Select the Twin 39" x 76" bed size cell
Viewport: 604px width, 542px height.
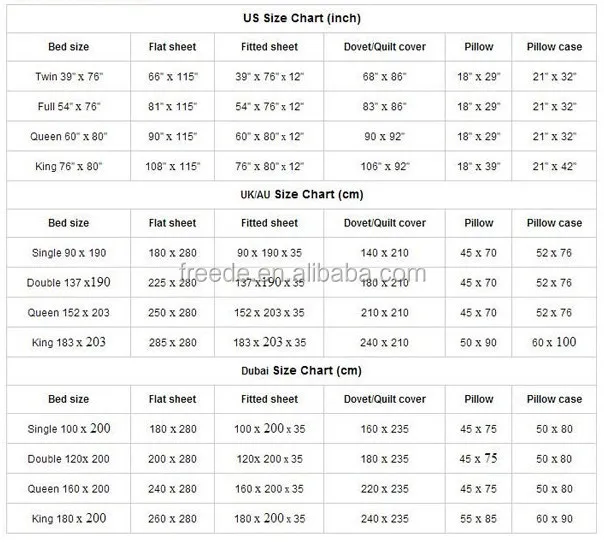tap(69, 77)
